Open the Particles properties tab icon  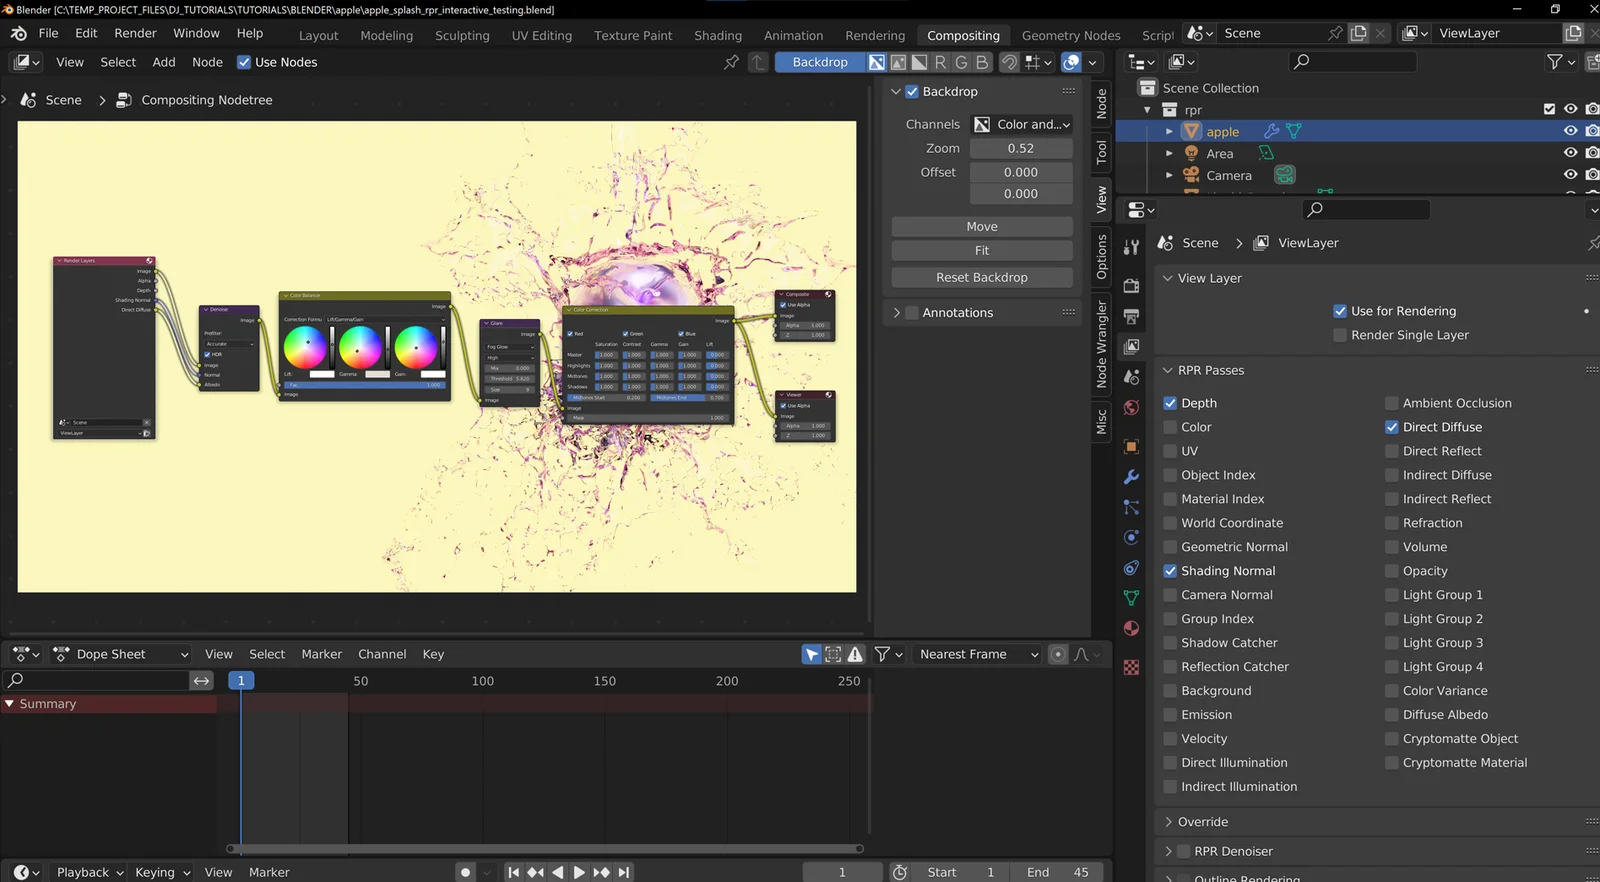1131,507
